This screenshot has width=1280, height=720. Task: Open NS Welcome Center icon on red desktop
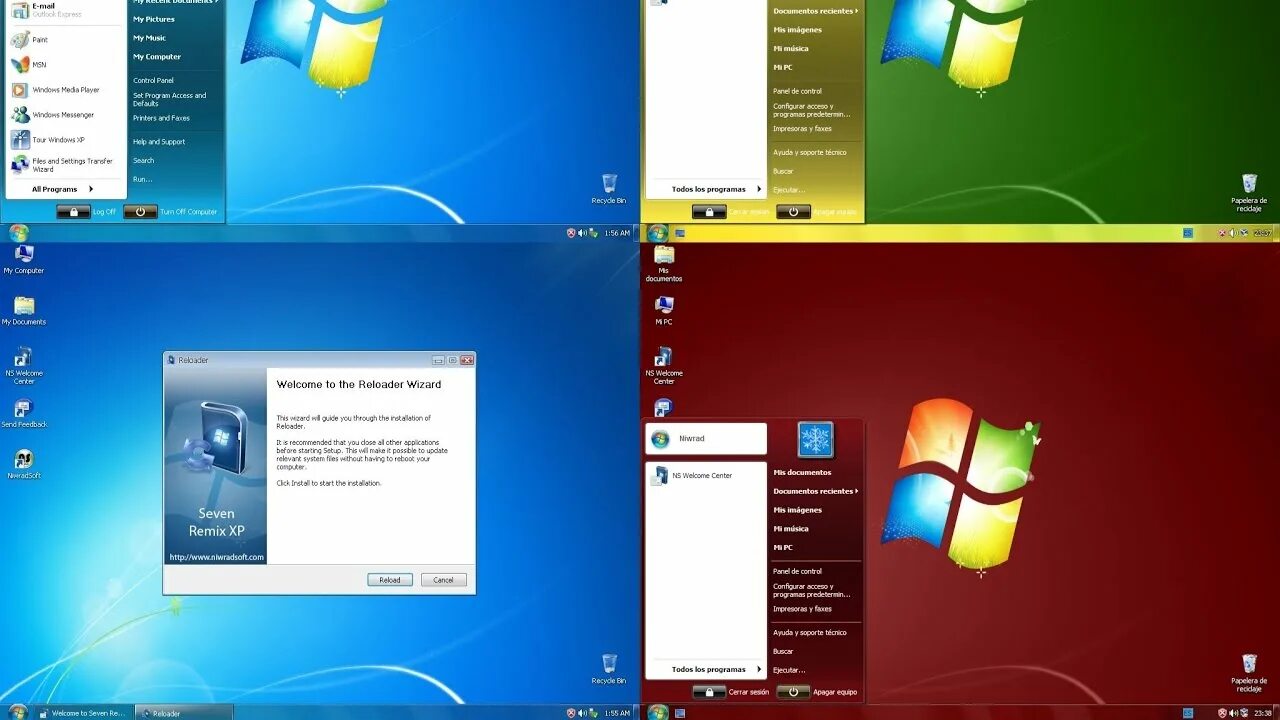click(x=664, y=366)
